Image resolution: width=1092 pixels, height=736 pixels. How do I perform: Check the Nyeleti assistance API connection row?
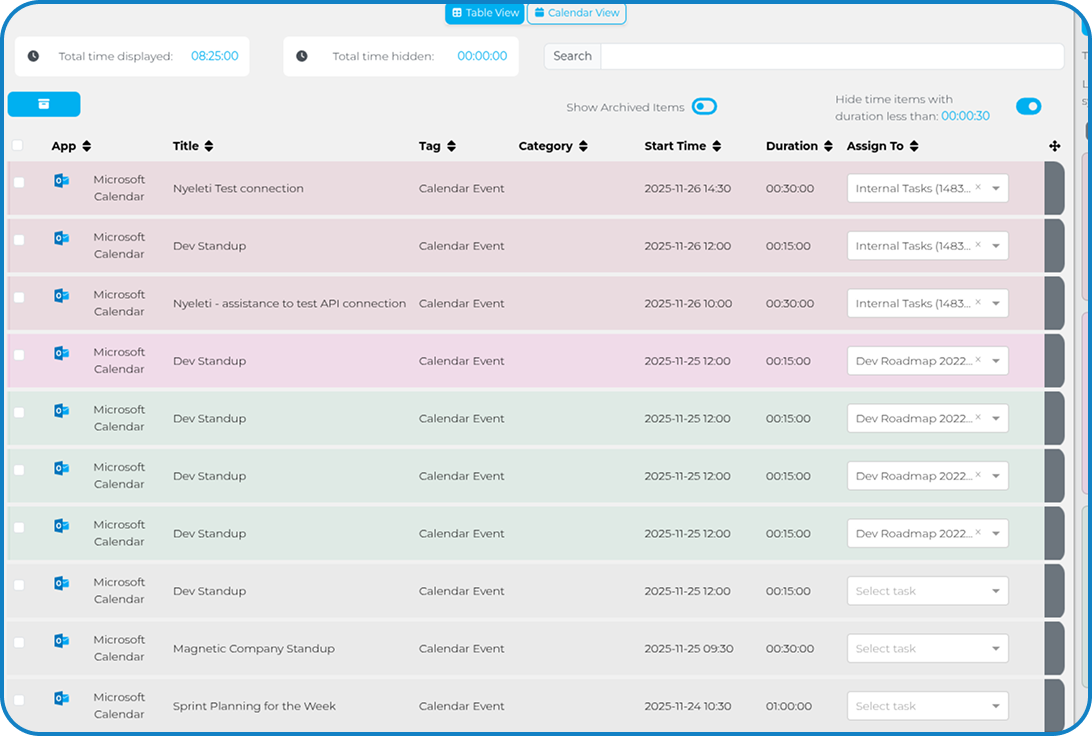click(19, 297)
